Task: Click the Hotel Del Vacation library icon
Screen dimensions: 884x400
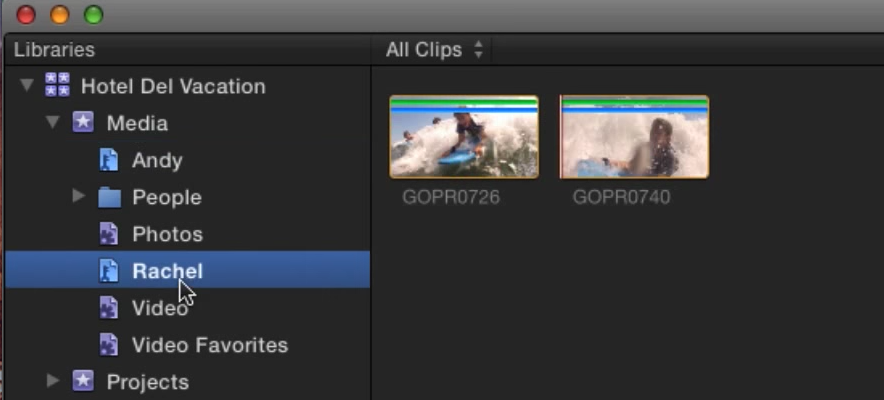Action: [58, 85]
